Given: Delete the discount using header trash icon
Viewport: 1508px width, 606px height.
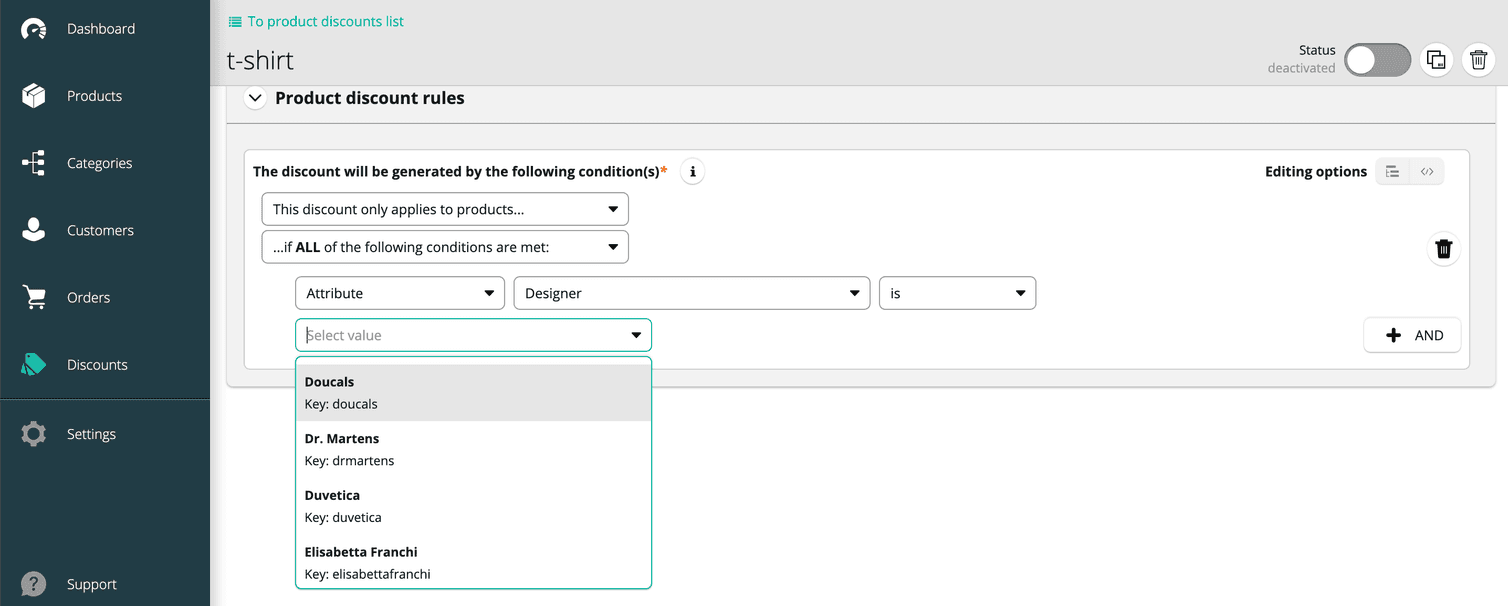Looking at the screenshot, I should (x=1478, y=59).
